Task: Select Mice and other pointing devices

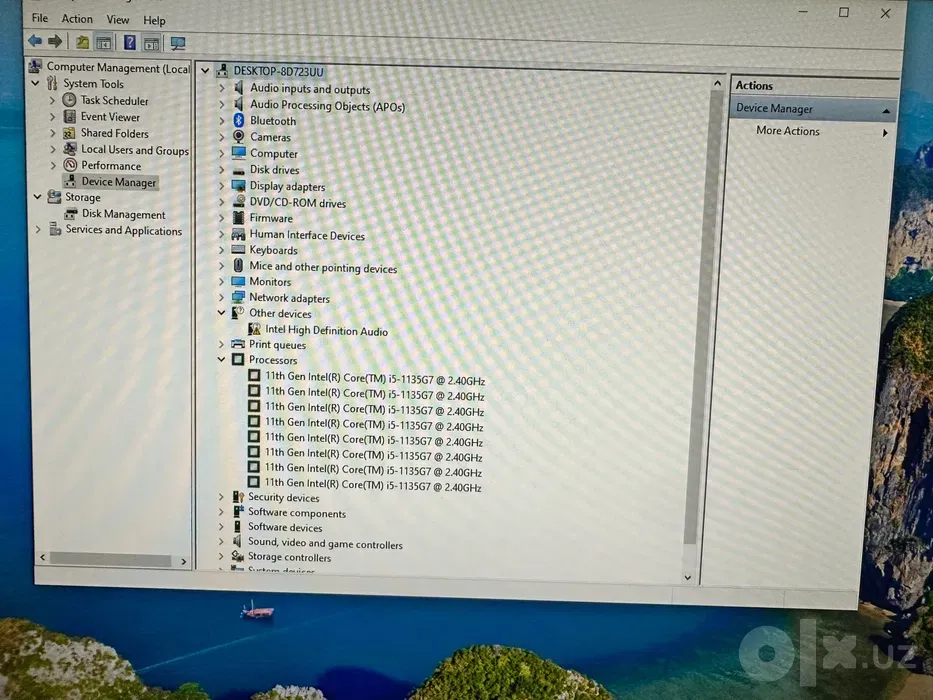Action: click(x=323, y=267)
